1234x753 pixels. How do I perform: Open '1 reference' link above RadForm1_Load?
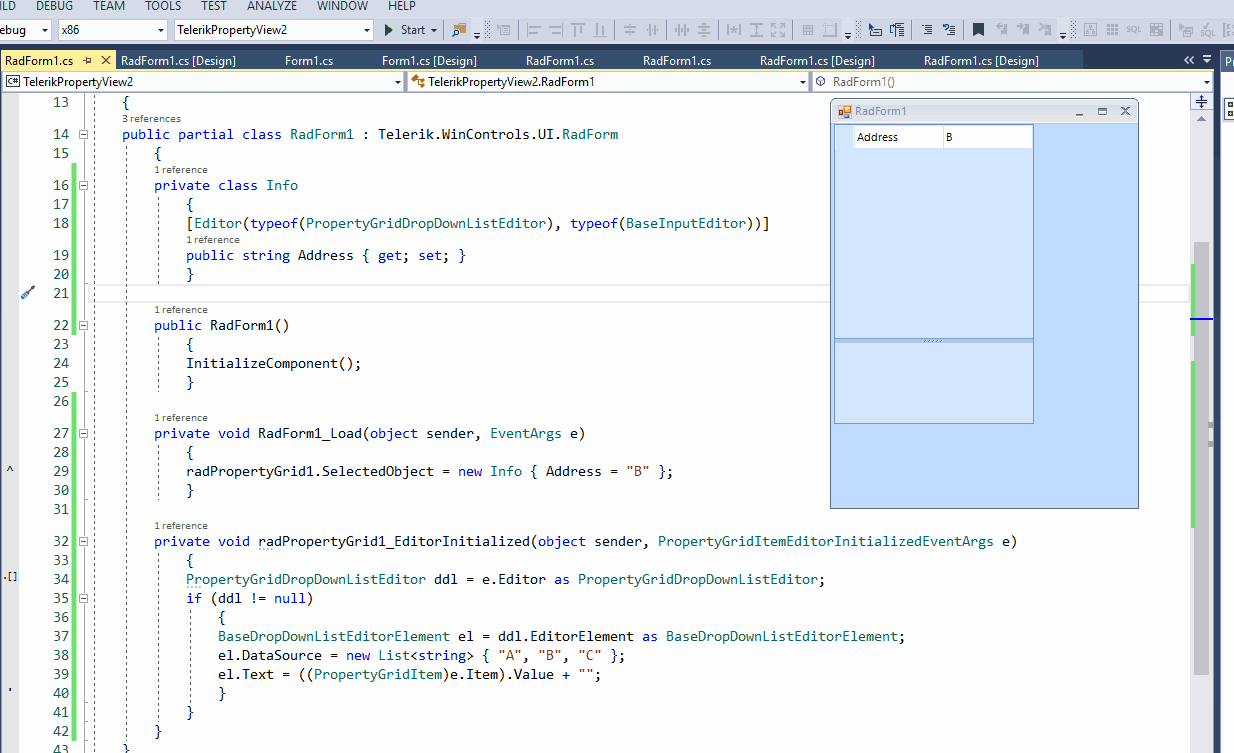(181, 418)
